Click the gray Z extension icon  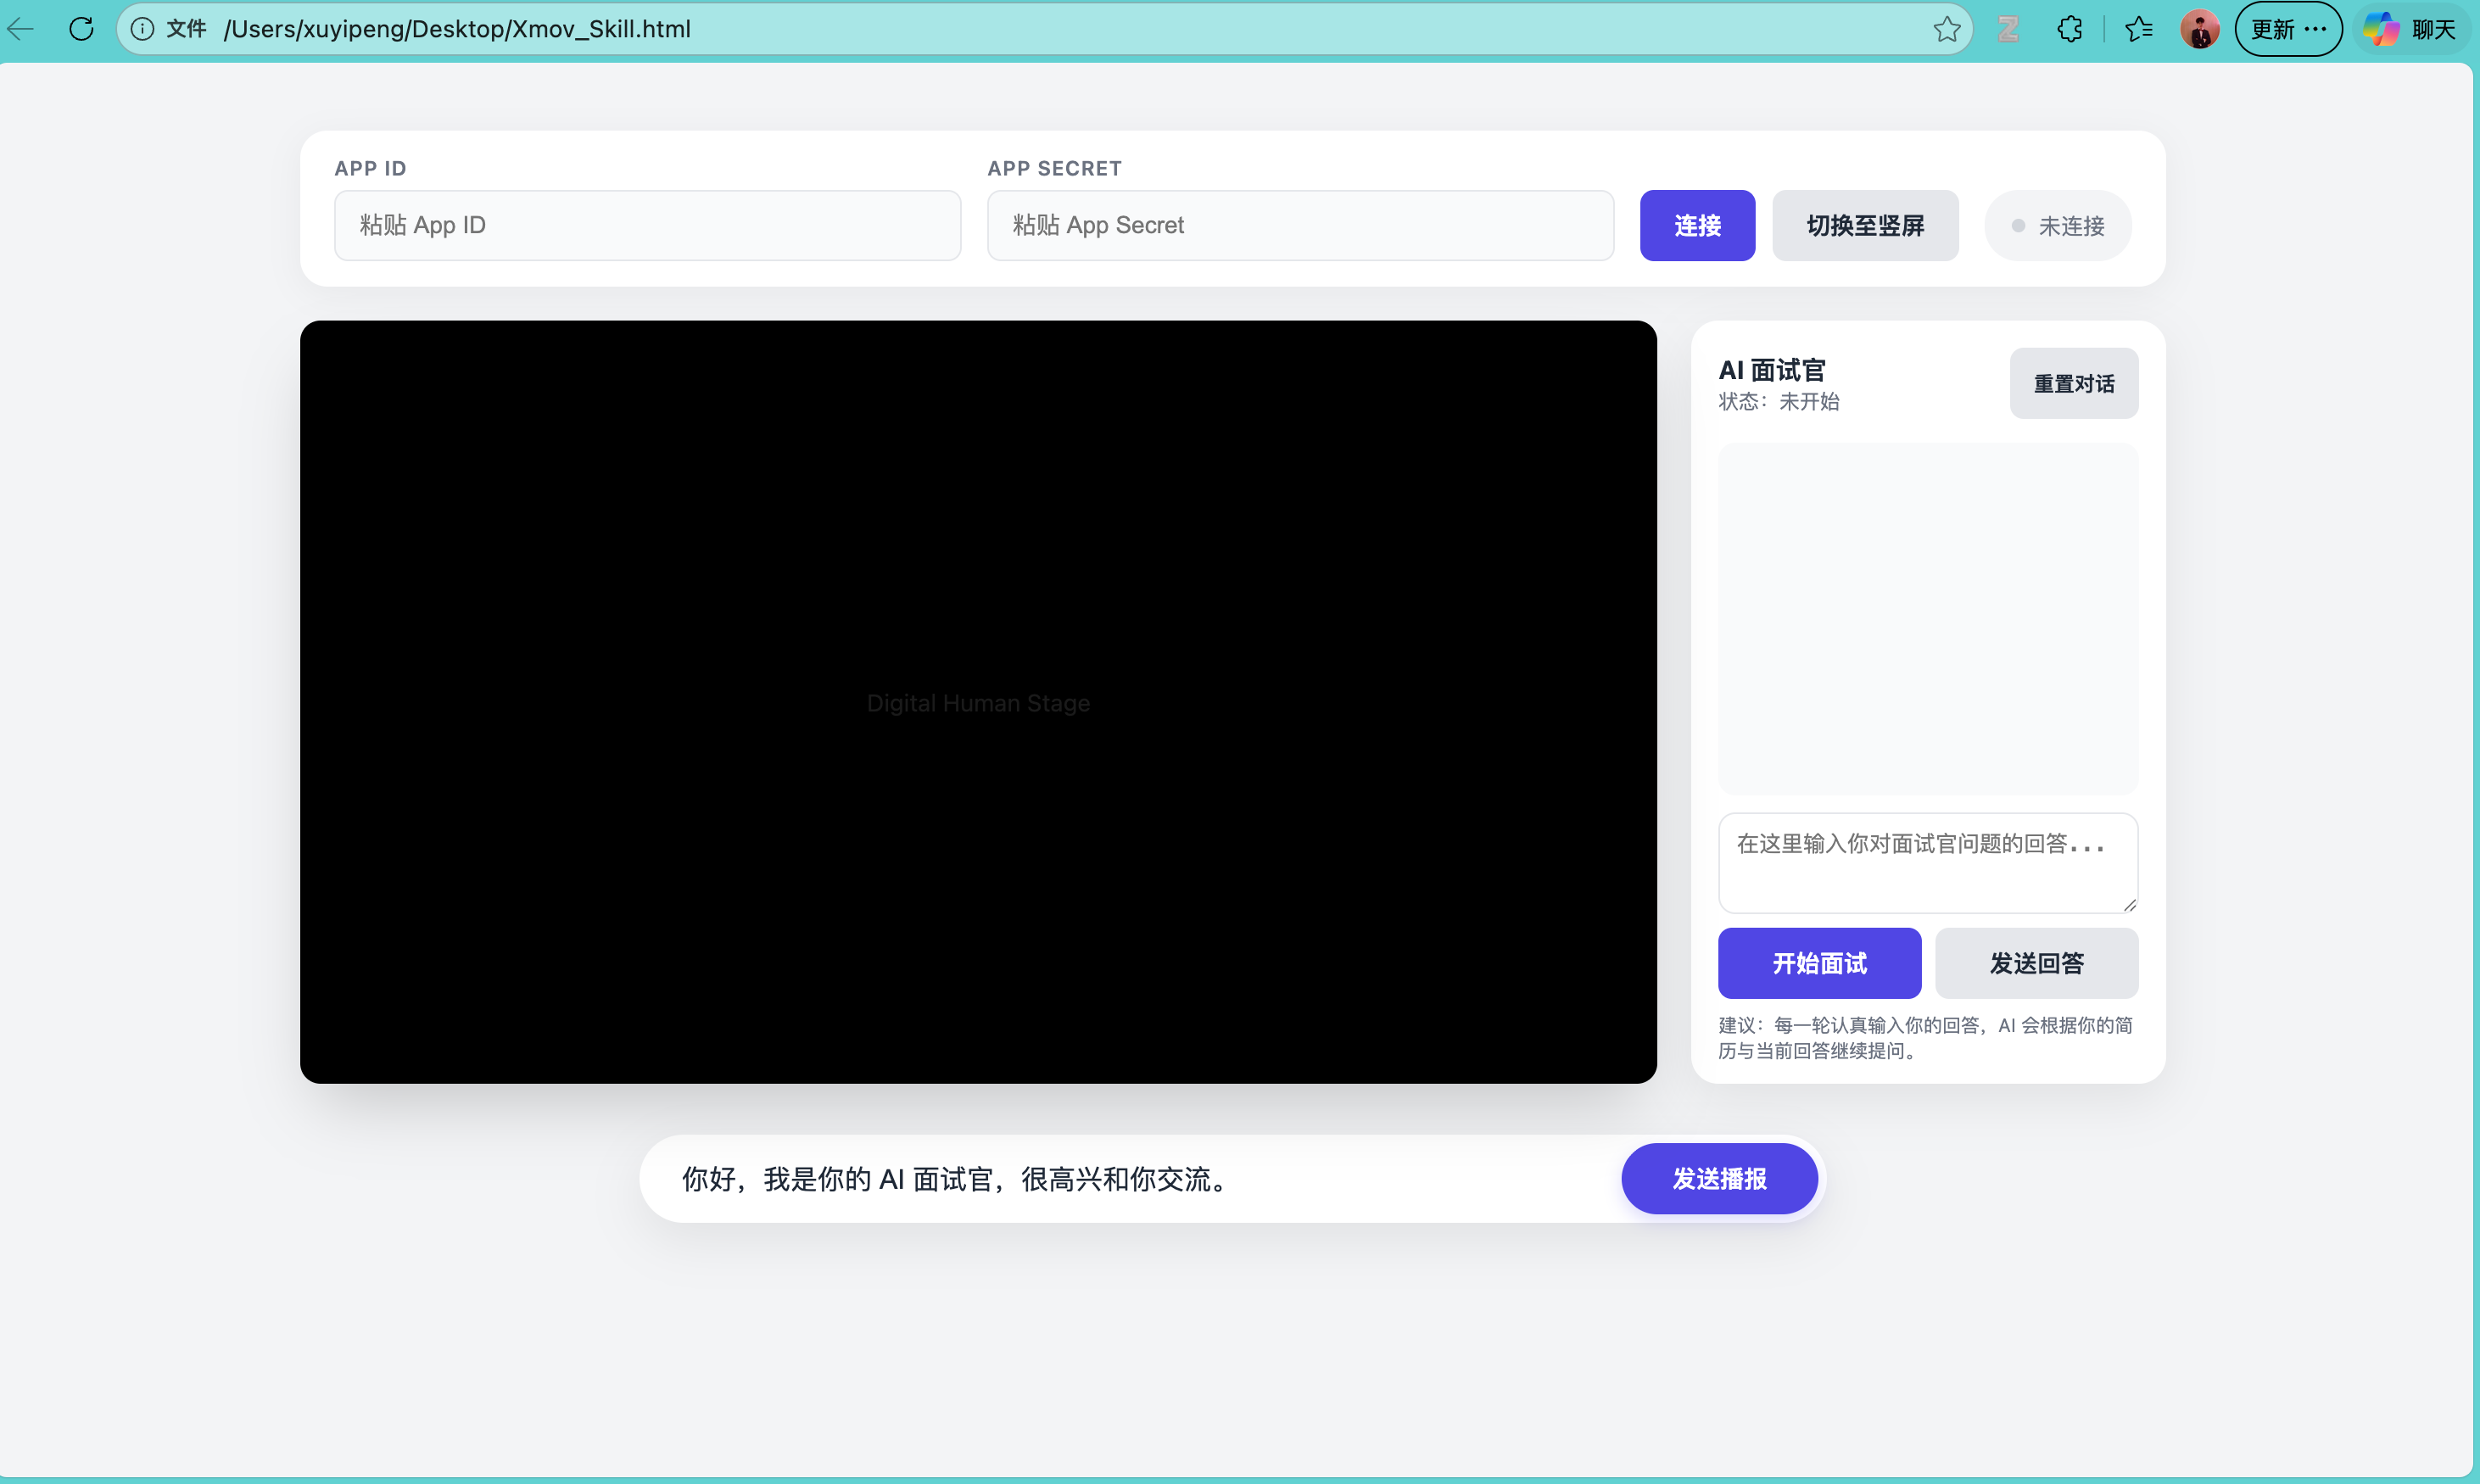point(2008,29)
